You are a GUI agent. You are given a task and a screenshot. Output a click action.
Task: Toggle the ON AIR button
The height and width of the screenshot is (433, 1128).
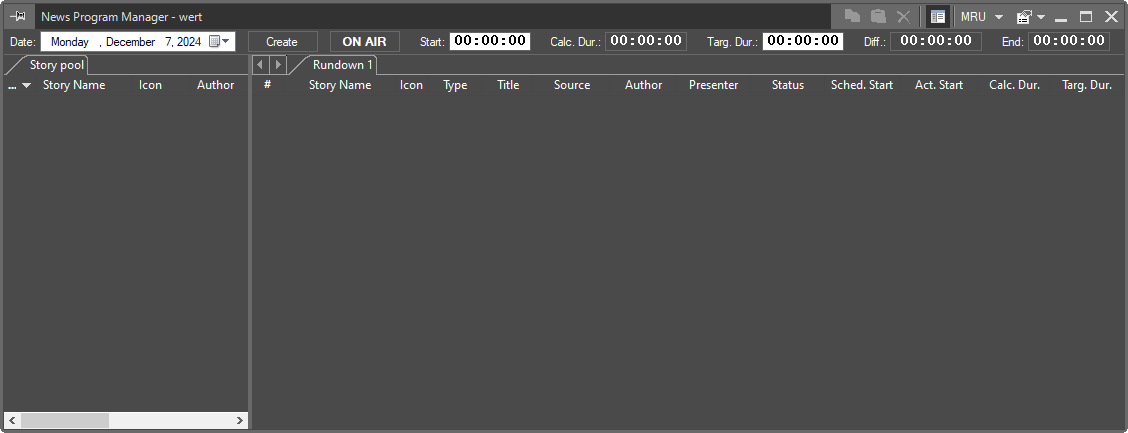pyautogui.click(x=364, y=42)
